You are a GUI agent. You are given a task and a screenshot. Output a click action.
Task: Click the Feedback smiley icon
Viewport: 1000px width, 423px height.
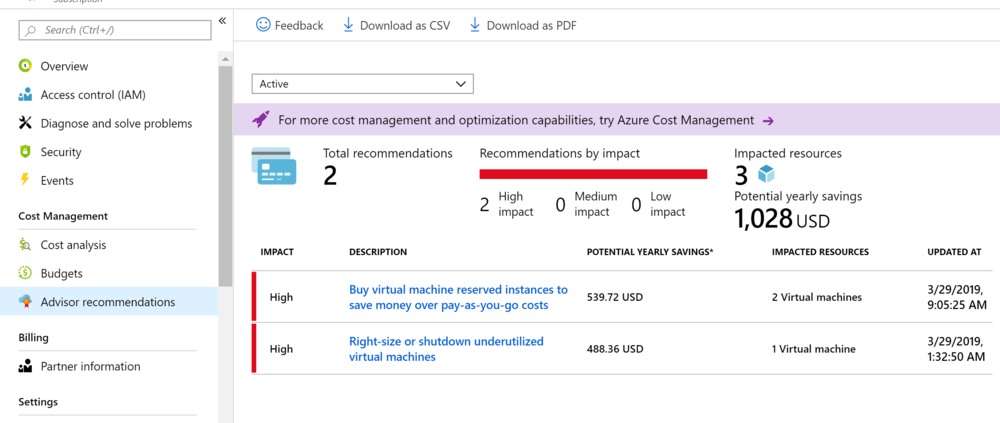[263, 25]
